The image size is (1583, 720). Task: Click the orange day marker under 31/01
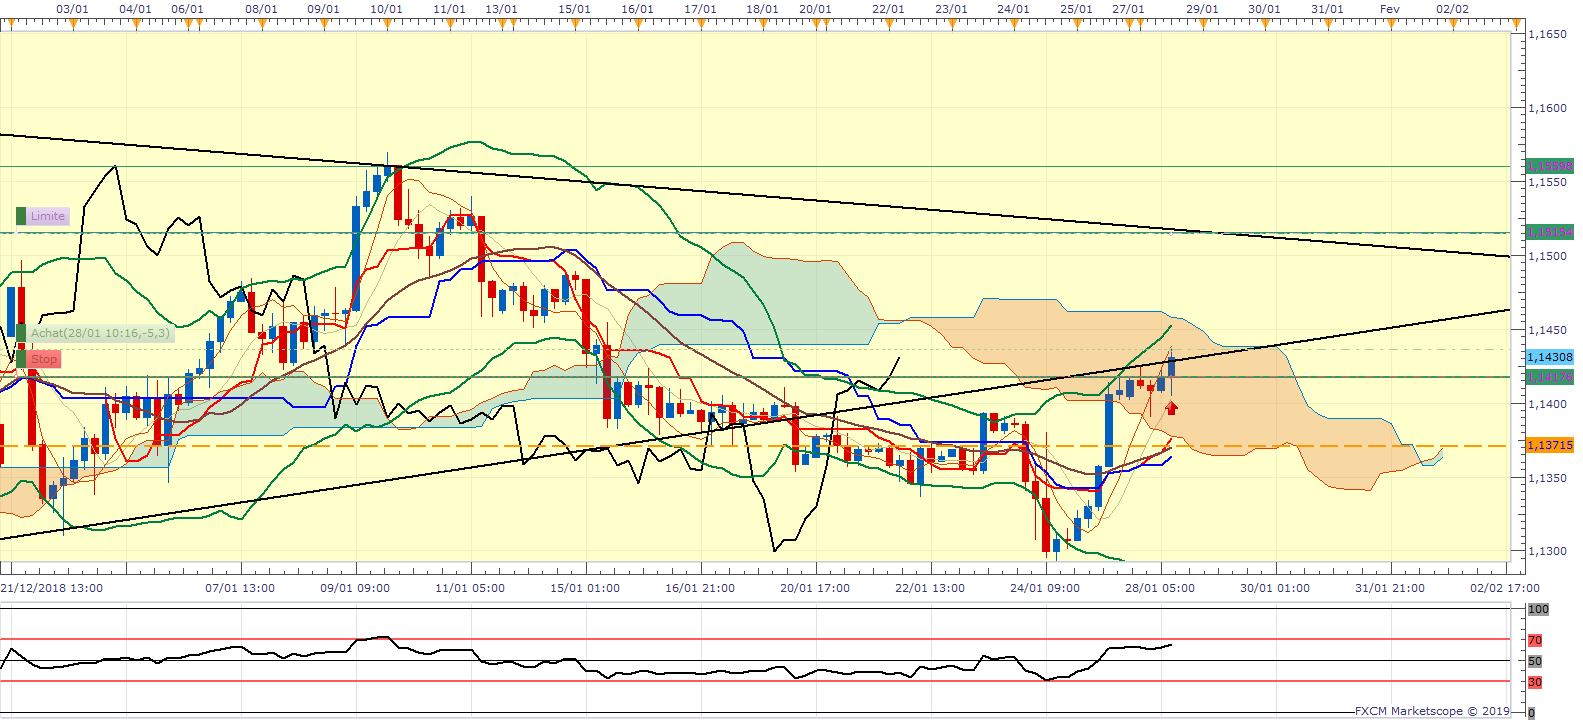pos(1328,24)
